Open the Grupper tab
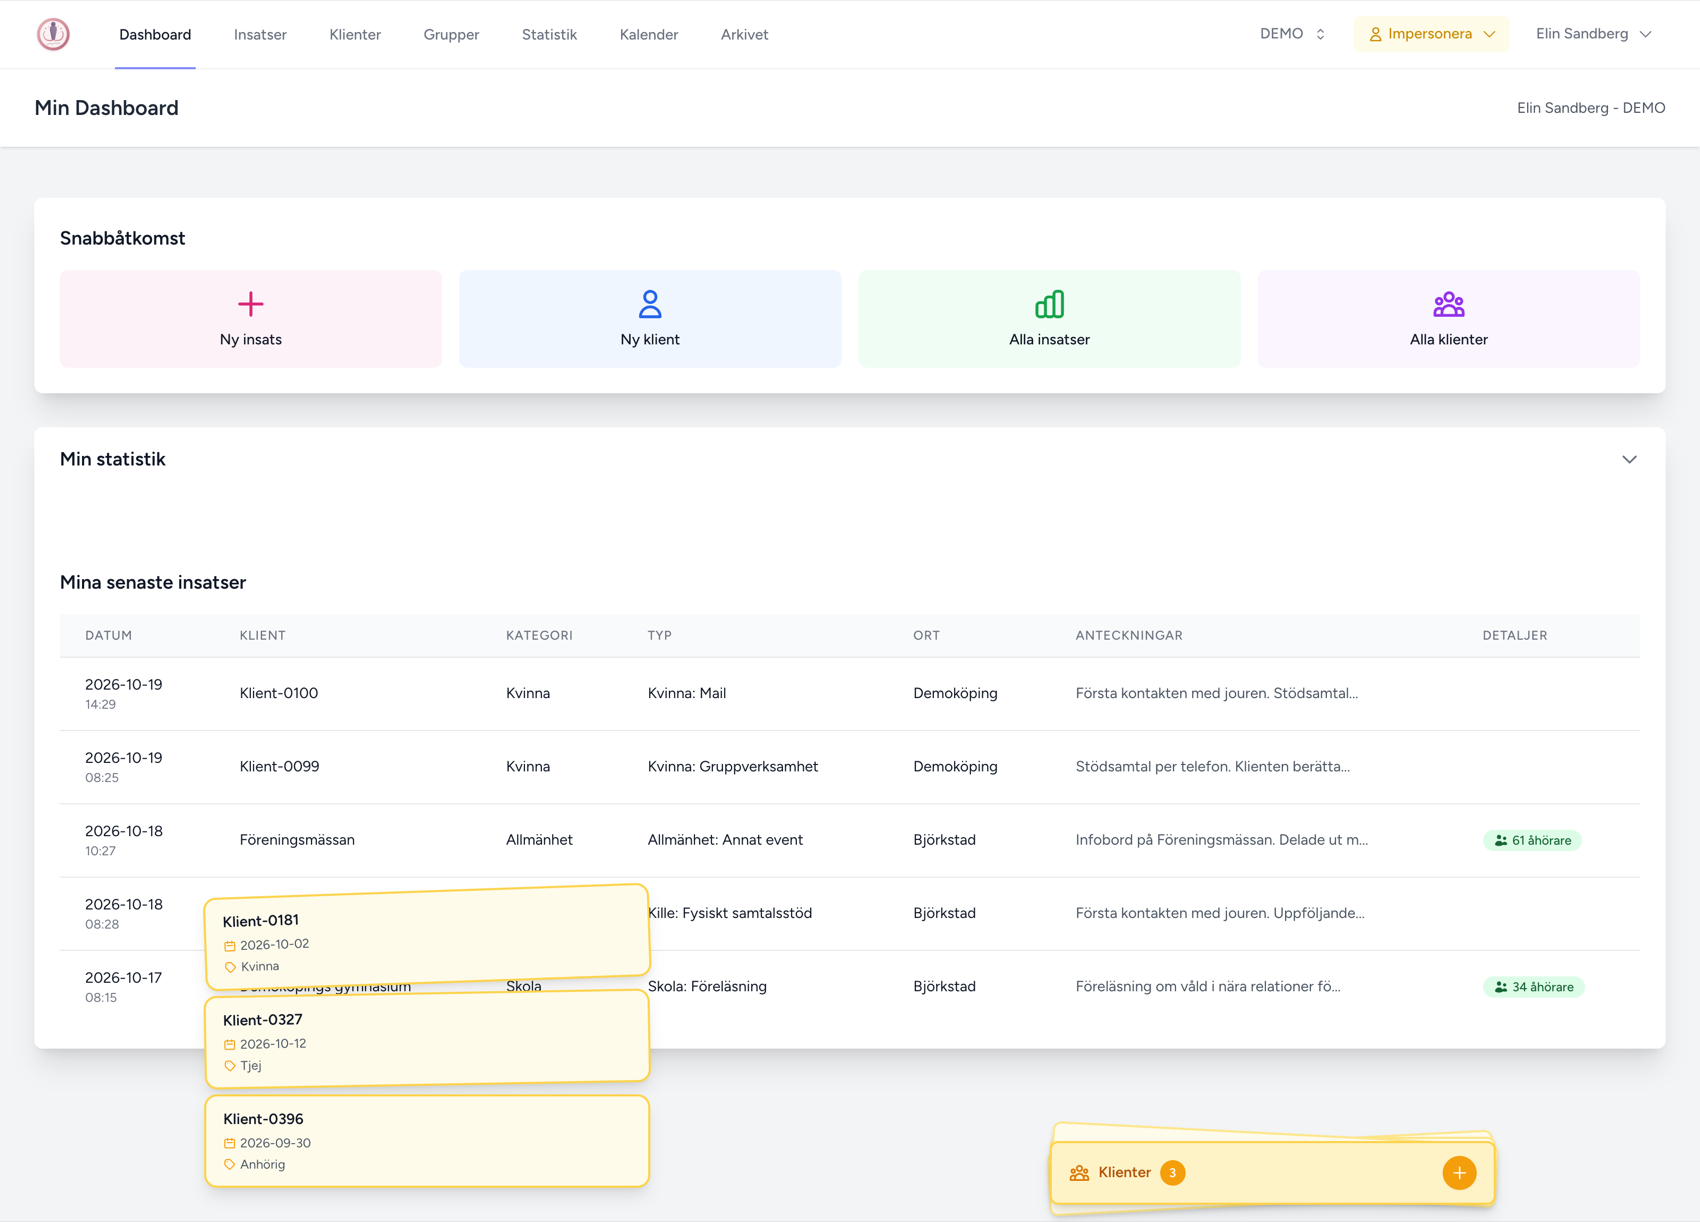The image size is (1700, 1222). [x=451, y=35]
